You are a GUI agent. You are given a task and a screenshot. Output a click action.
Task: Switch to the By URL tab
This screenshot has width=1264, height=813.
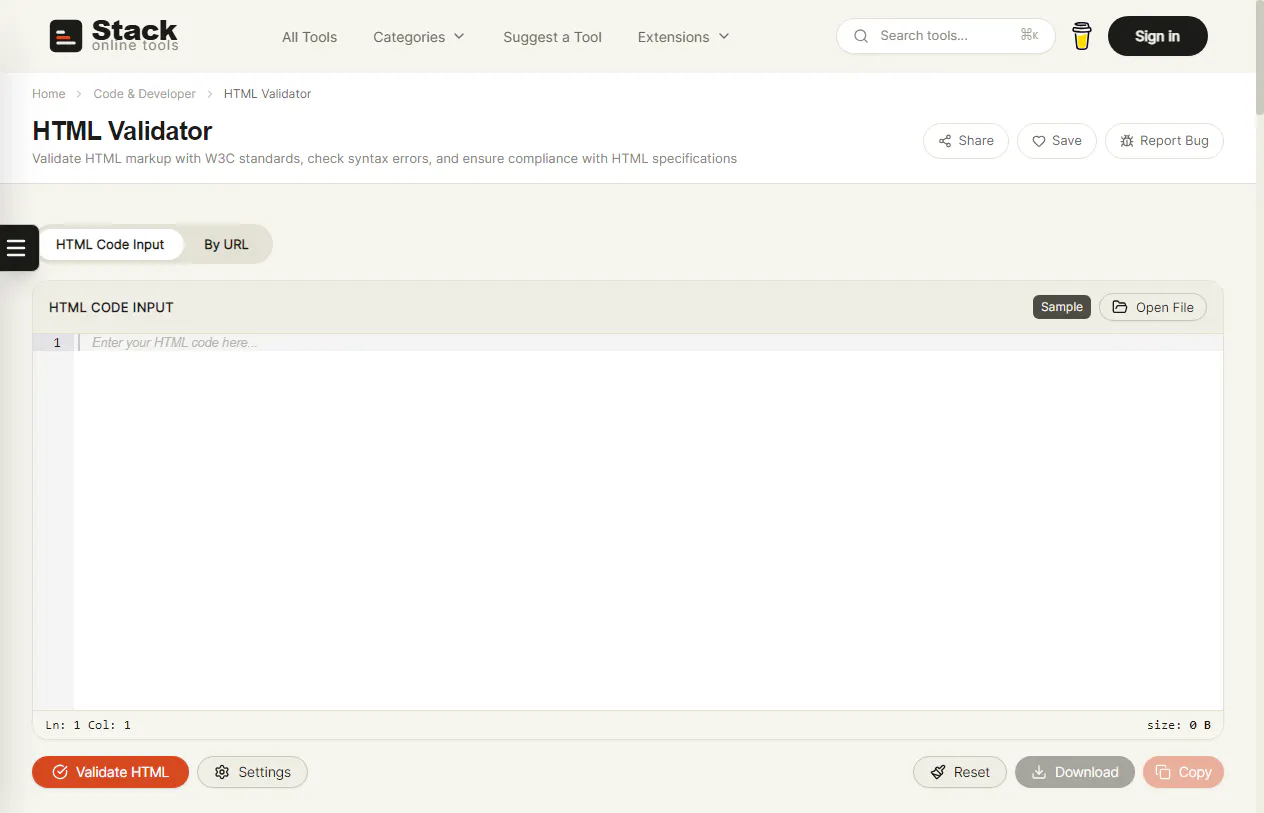[226, 244]
